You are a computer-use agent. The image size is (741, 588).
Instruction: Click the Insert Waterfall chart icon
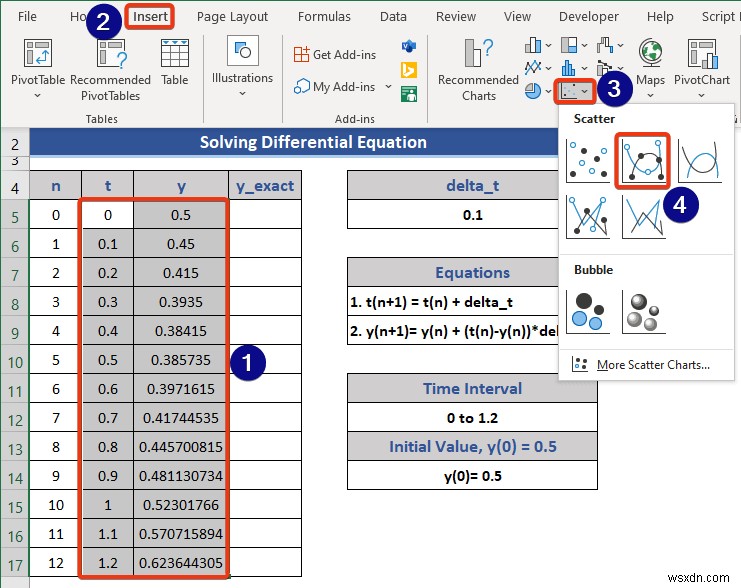click(x=605, y=45)
